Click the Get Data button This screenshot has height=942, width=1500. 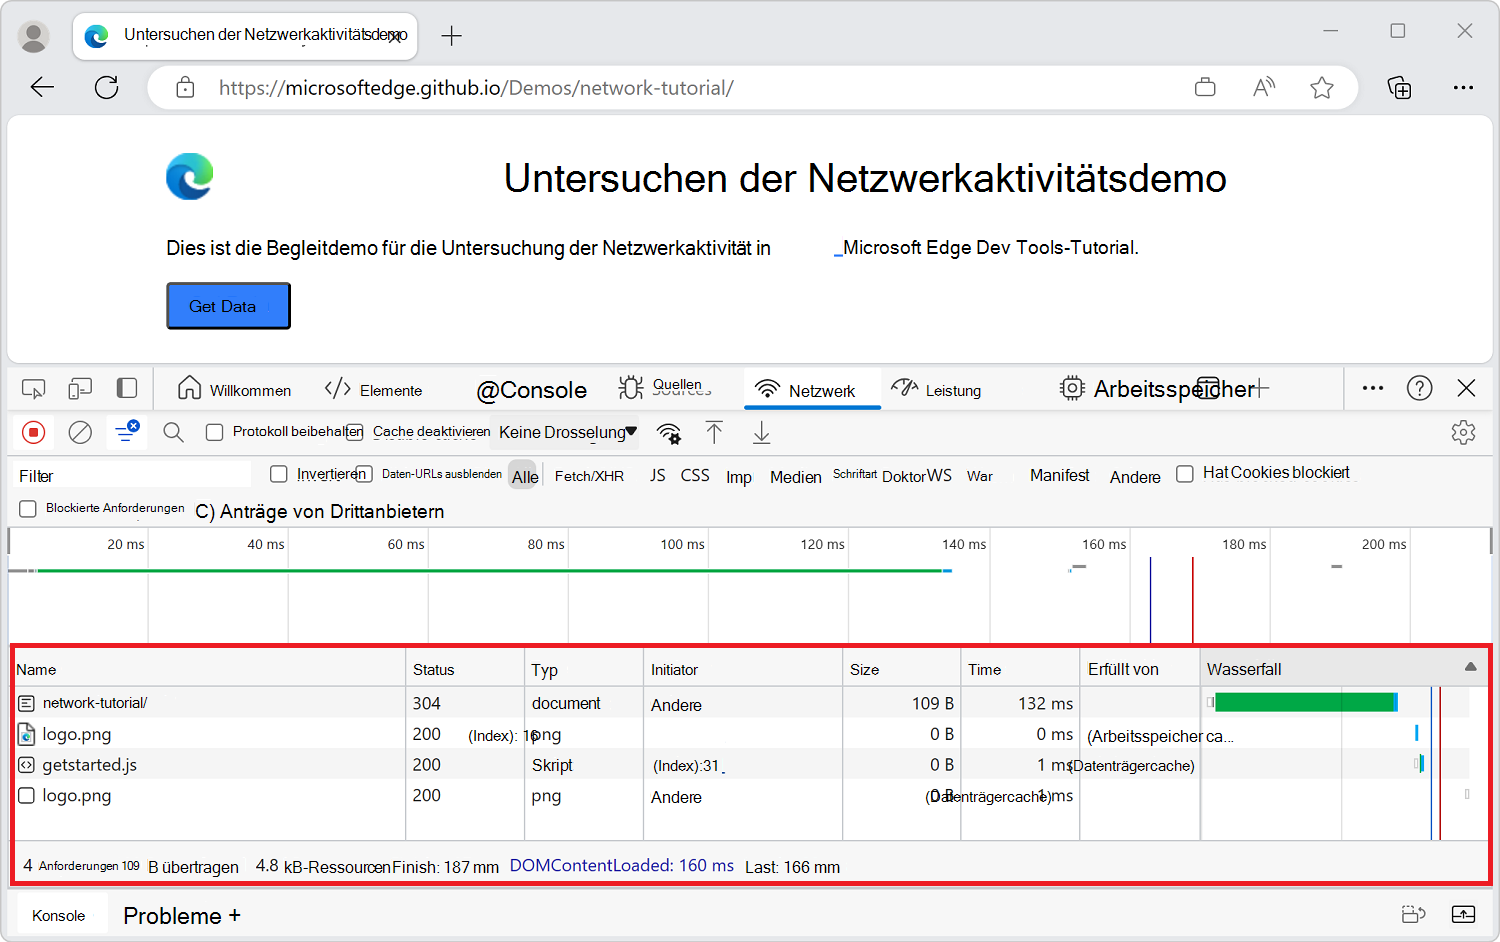pos(228,306)
